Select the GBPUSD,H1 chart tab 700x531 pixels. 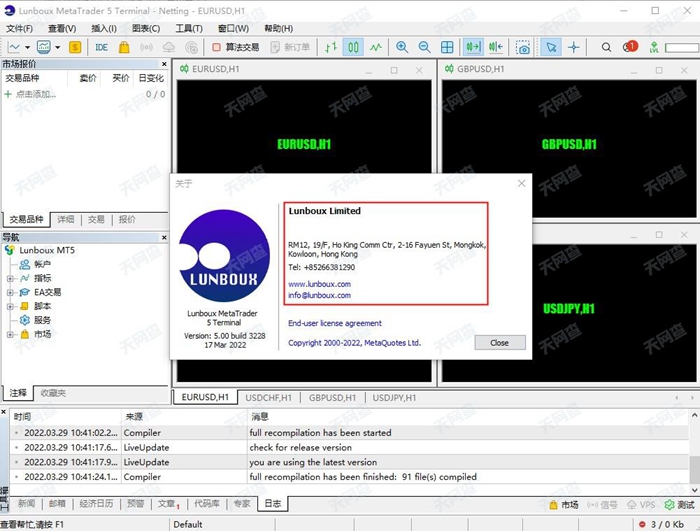[332, 397]
